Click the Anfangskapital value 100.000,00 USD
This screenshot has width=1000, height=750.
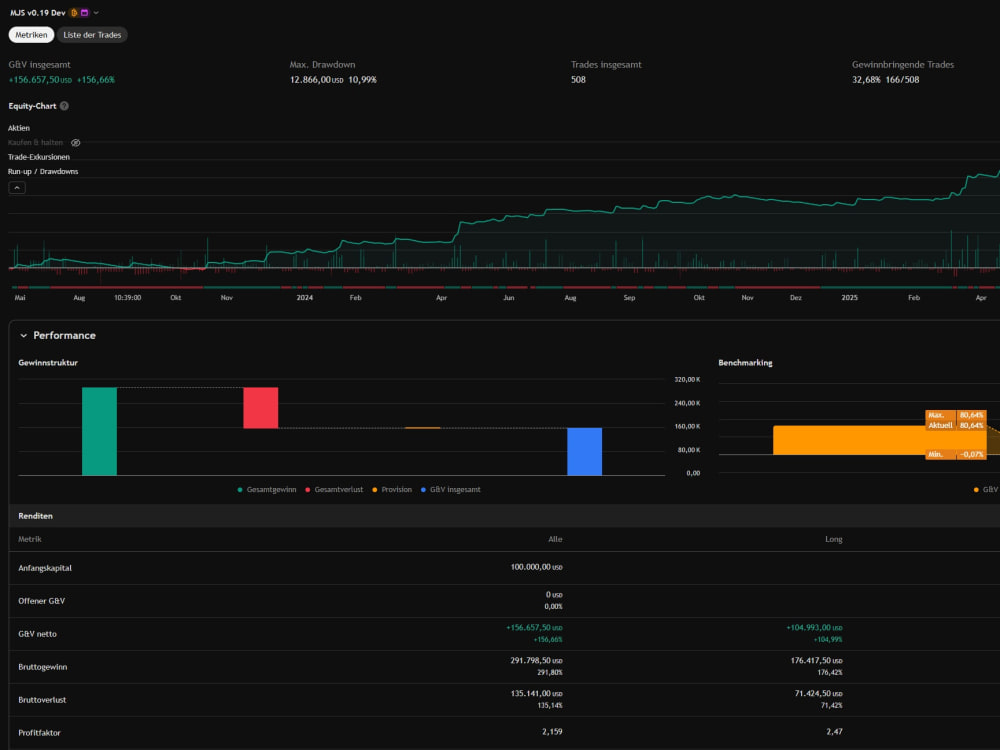[536, 567]
